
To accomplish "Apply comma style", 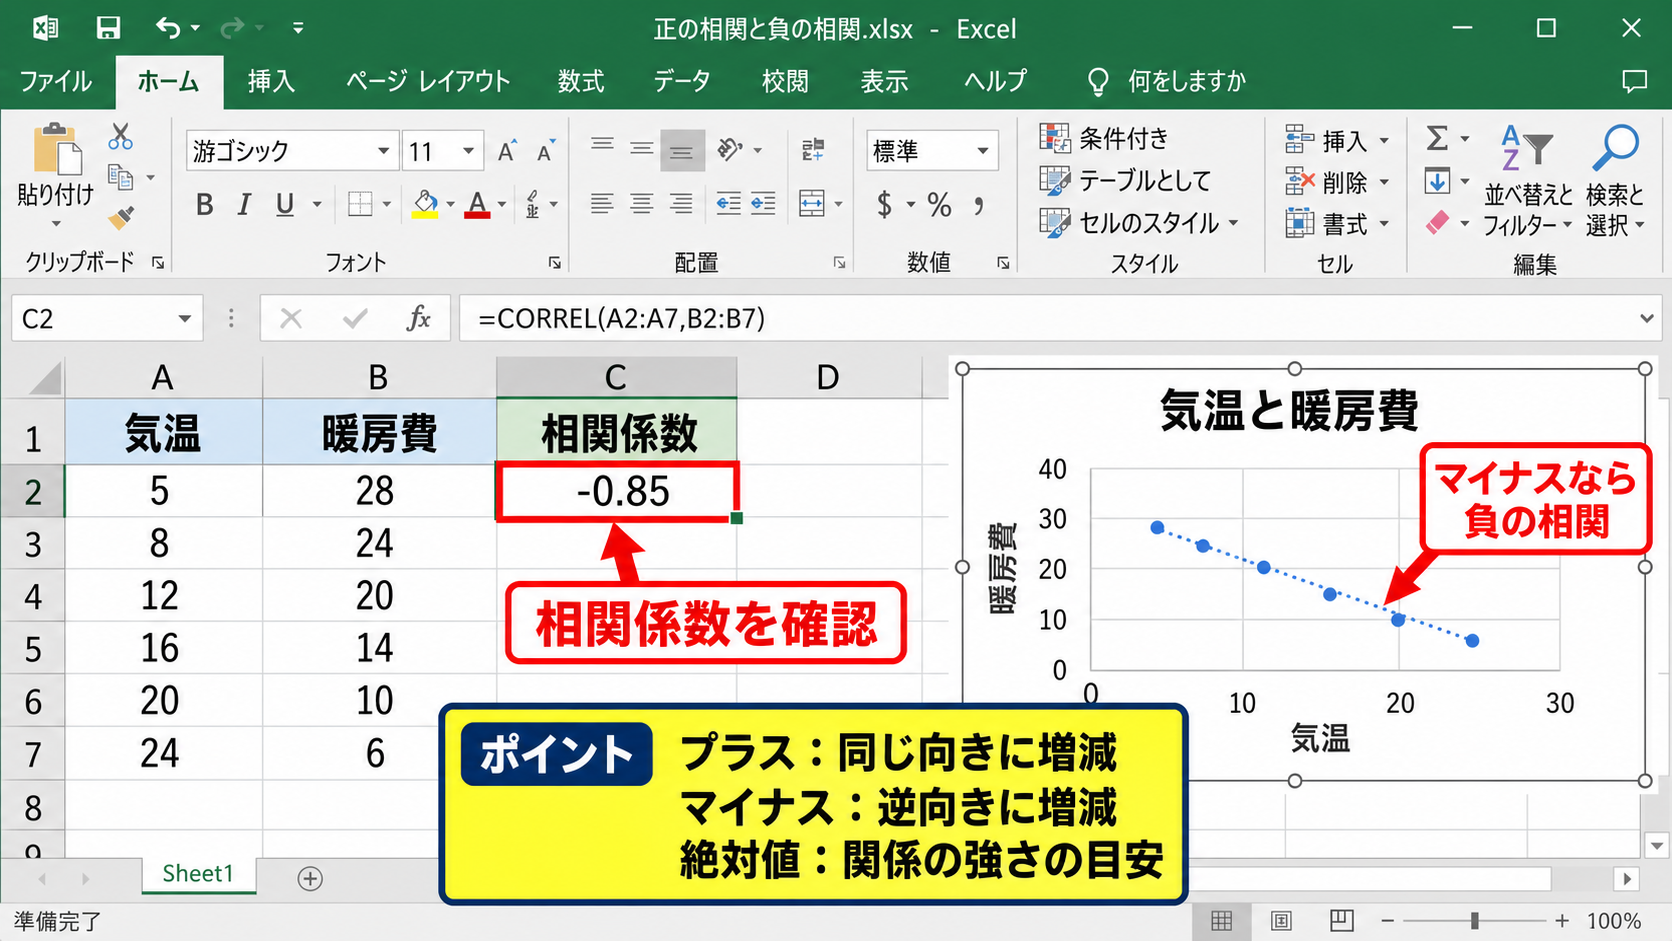I will [x=979, y=205].
